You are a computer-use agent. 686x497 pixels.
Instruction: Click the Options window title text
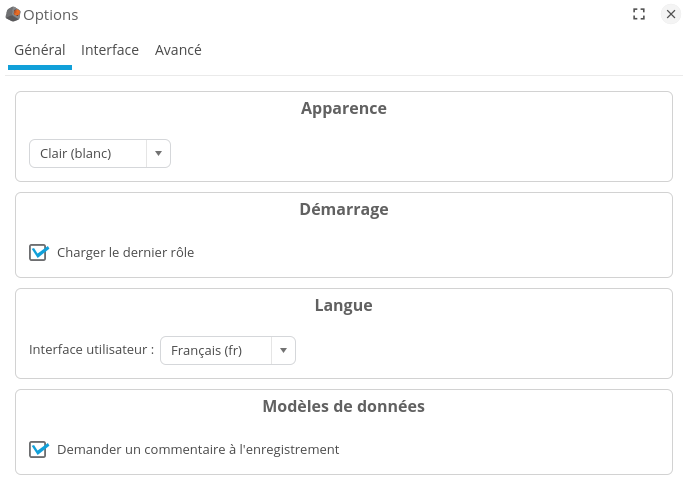(51, 15)
